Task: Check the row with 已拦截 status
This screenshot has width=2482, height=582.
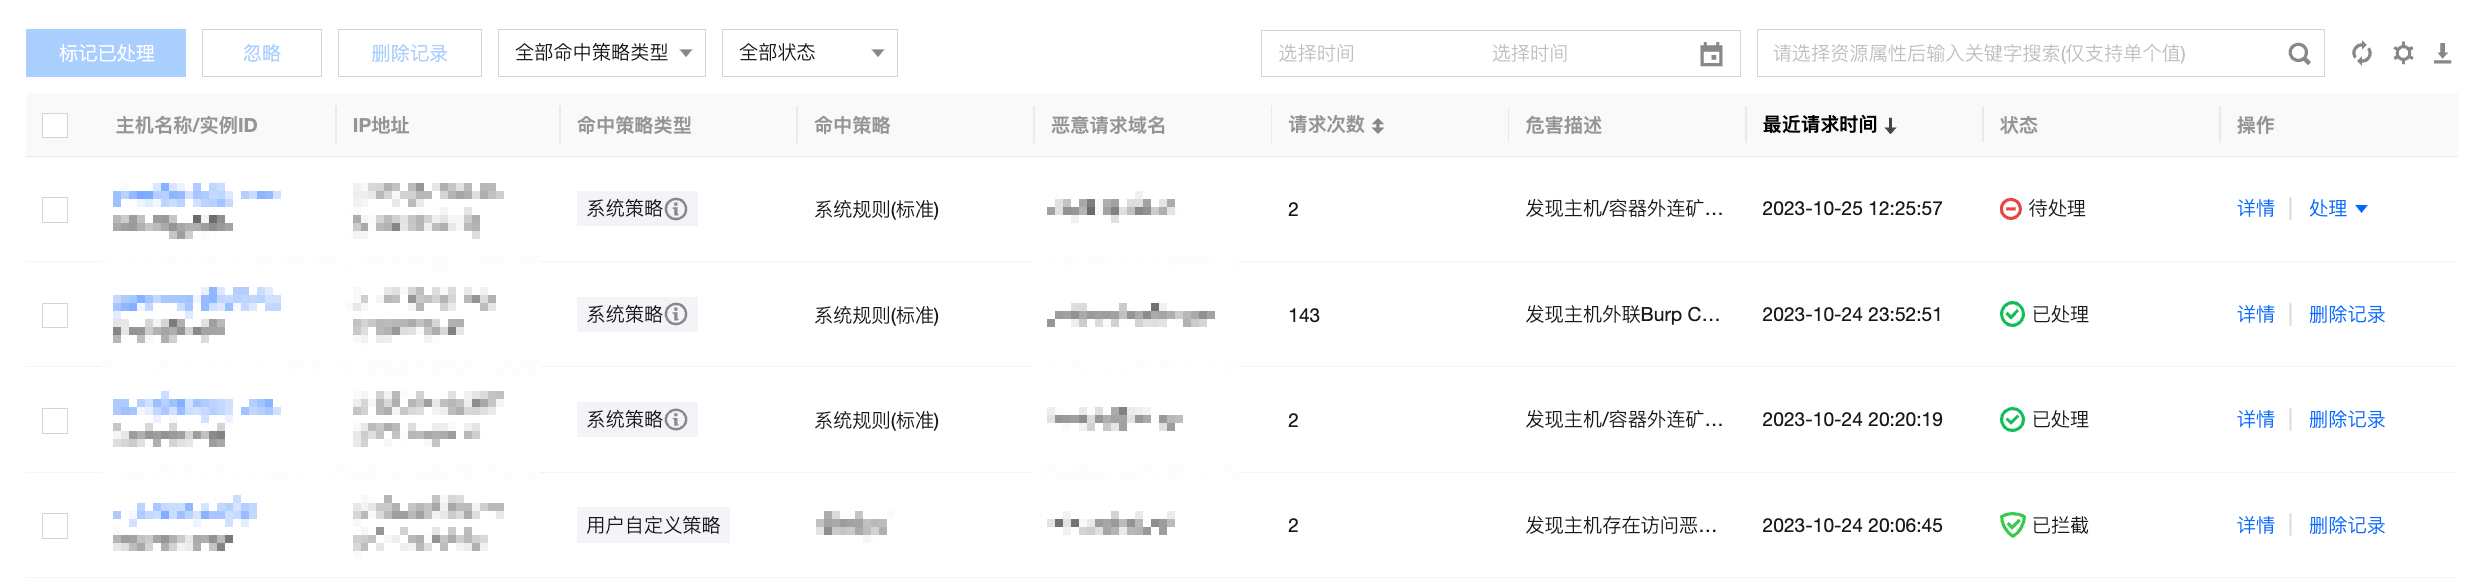Action: 55,525
